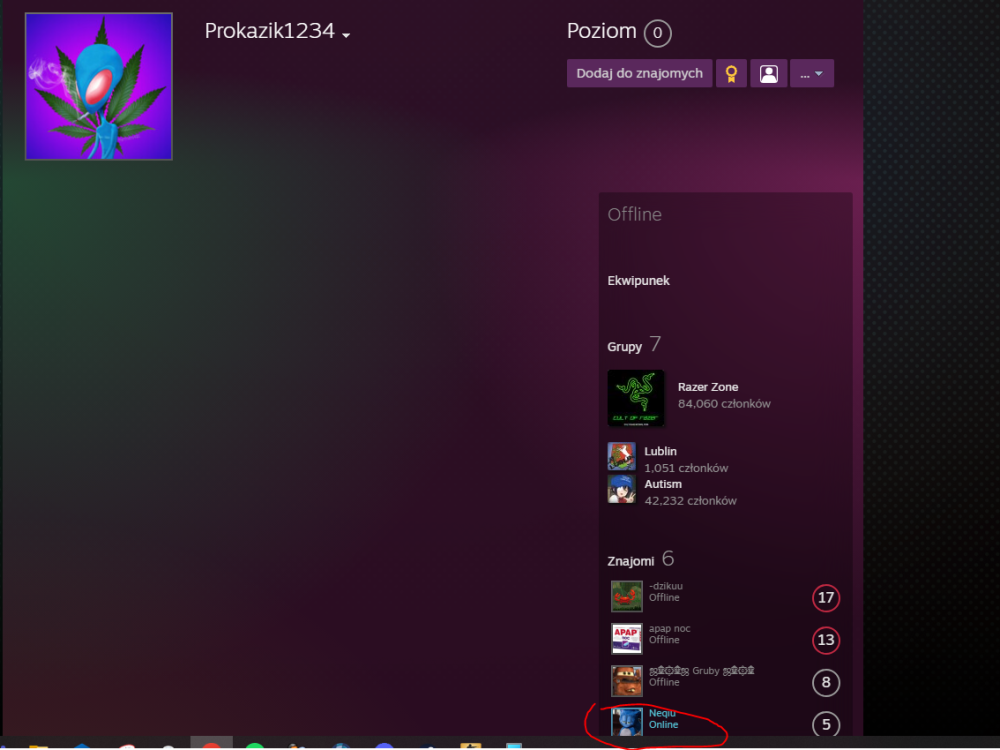The height and width of the screenshot is (750, 1000).
Task: Open the Ekwipunek inventory link
Action: click(638, 281)
